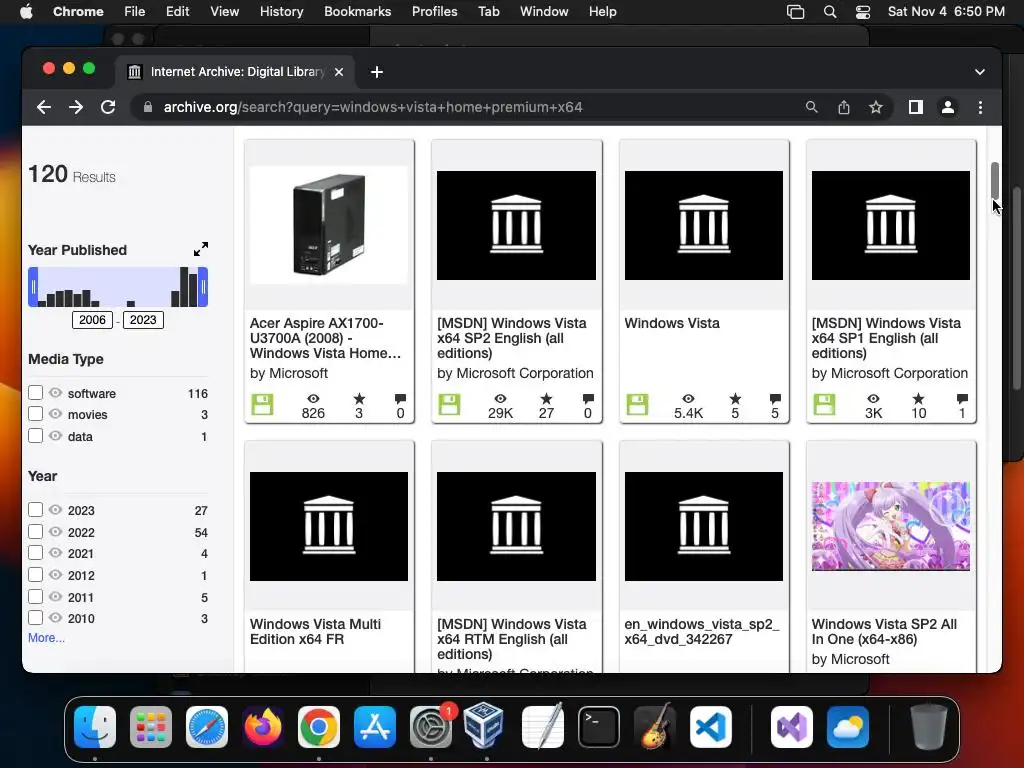
Task: Click the anime thumbnail of Vista SP2 All In One
Action: [891, 526]
